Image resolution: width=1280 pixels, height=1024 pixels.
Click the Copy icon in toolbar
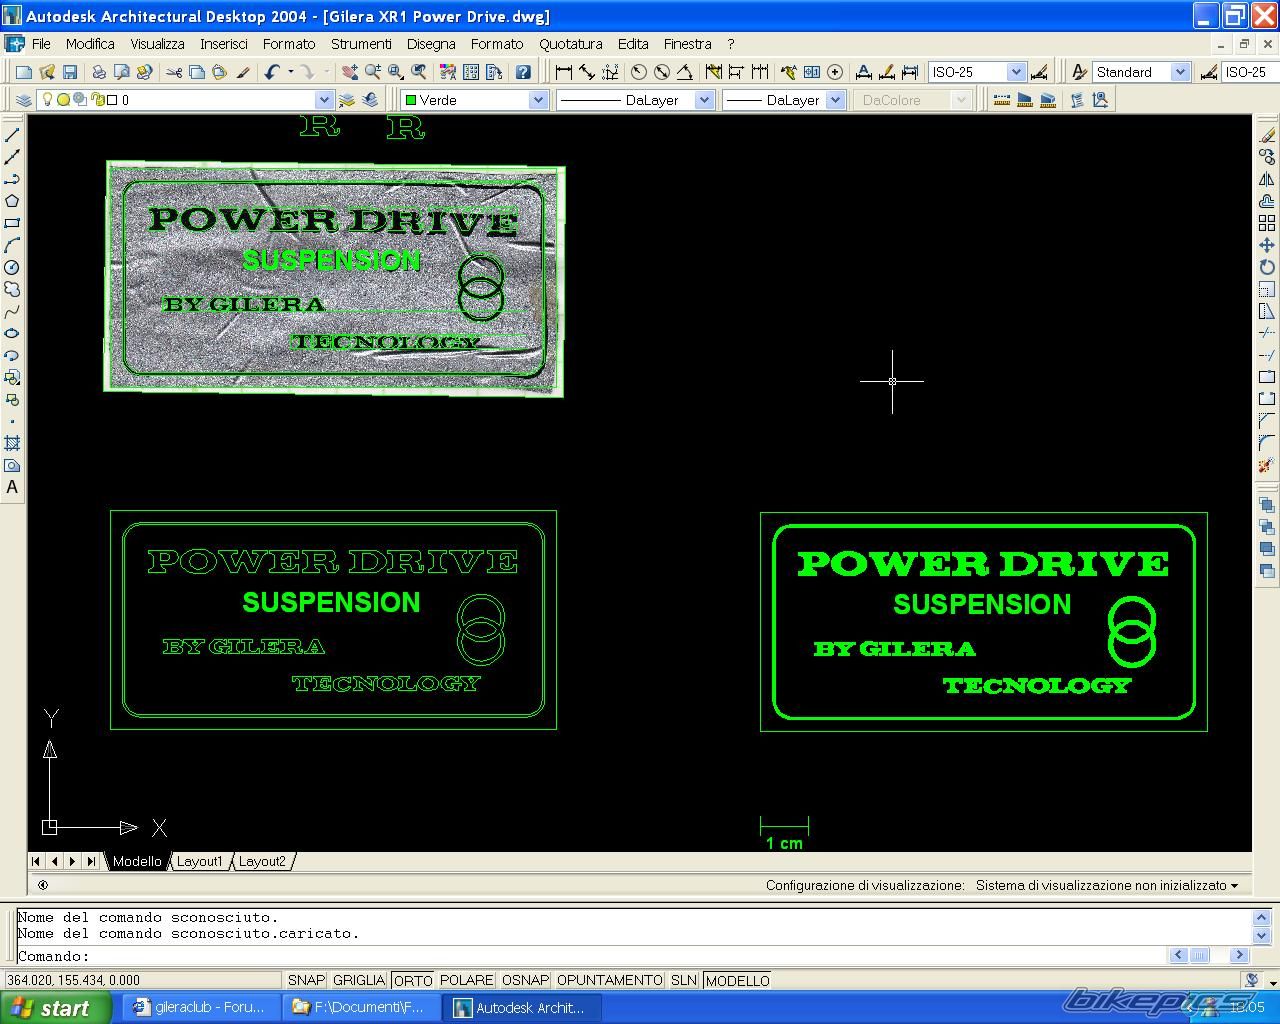(x=197, y=72)
